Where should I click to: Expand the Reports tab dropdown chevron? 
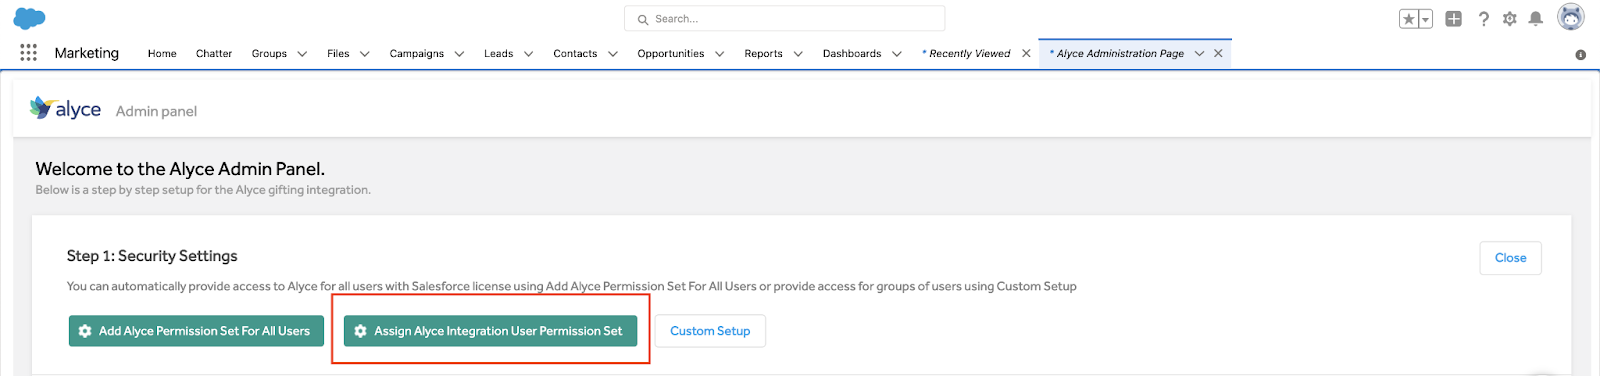(x=798, y=54)
